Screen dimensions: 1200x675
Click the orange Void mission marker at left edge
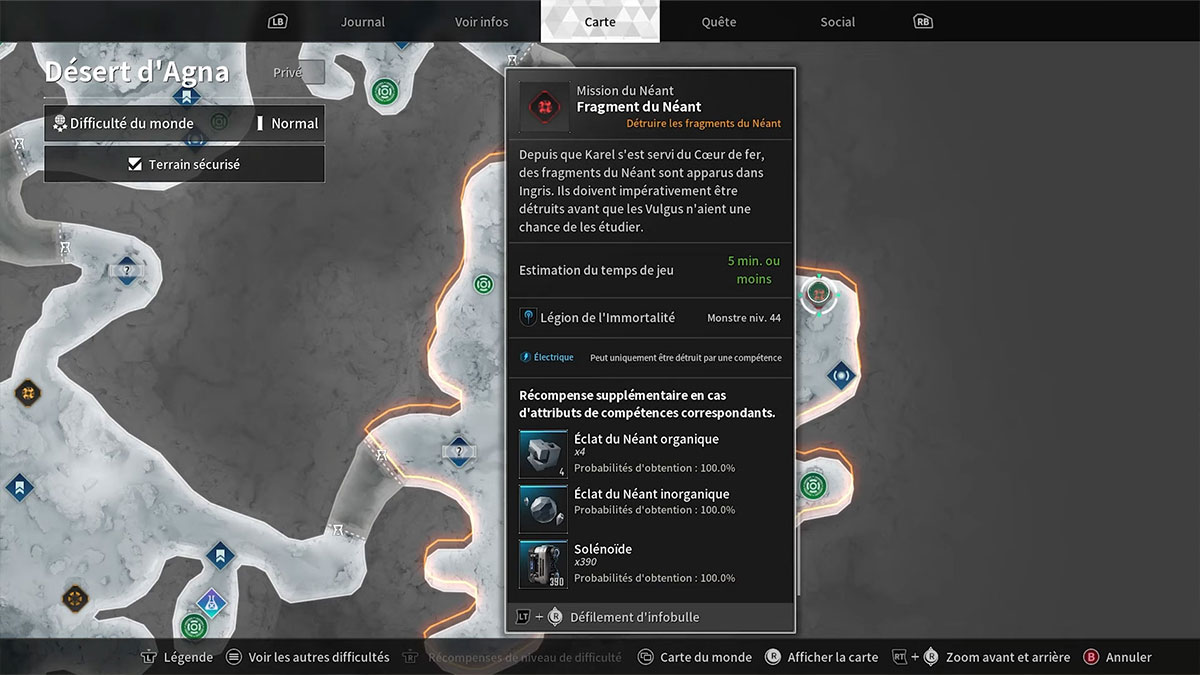click(x=27, y=392)
